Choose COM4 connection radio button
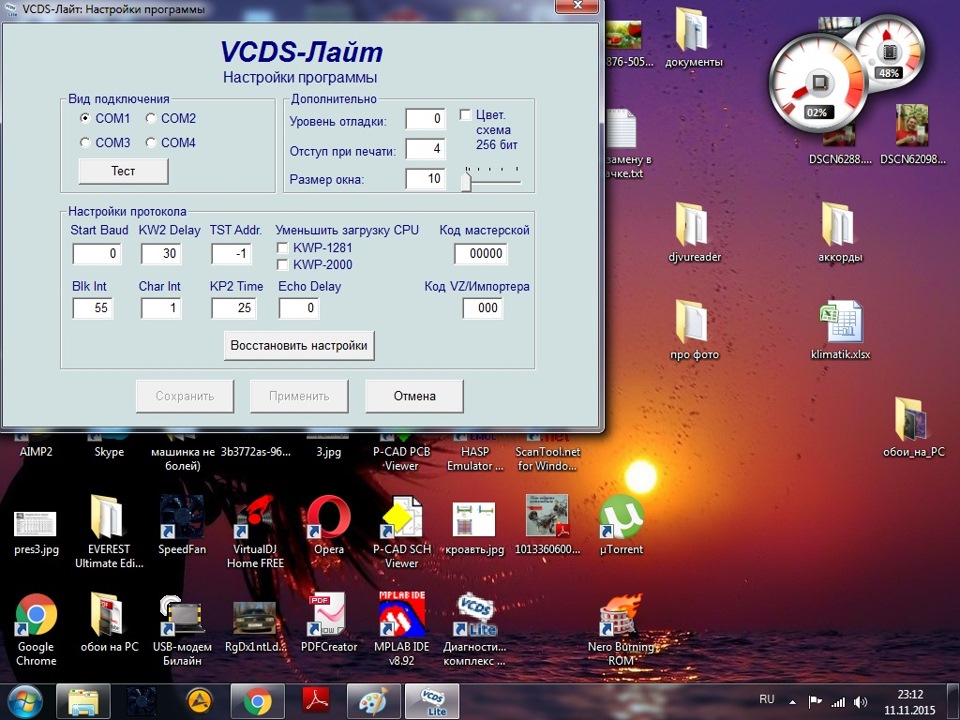The image size is (960, 720). click(151, 143)
